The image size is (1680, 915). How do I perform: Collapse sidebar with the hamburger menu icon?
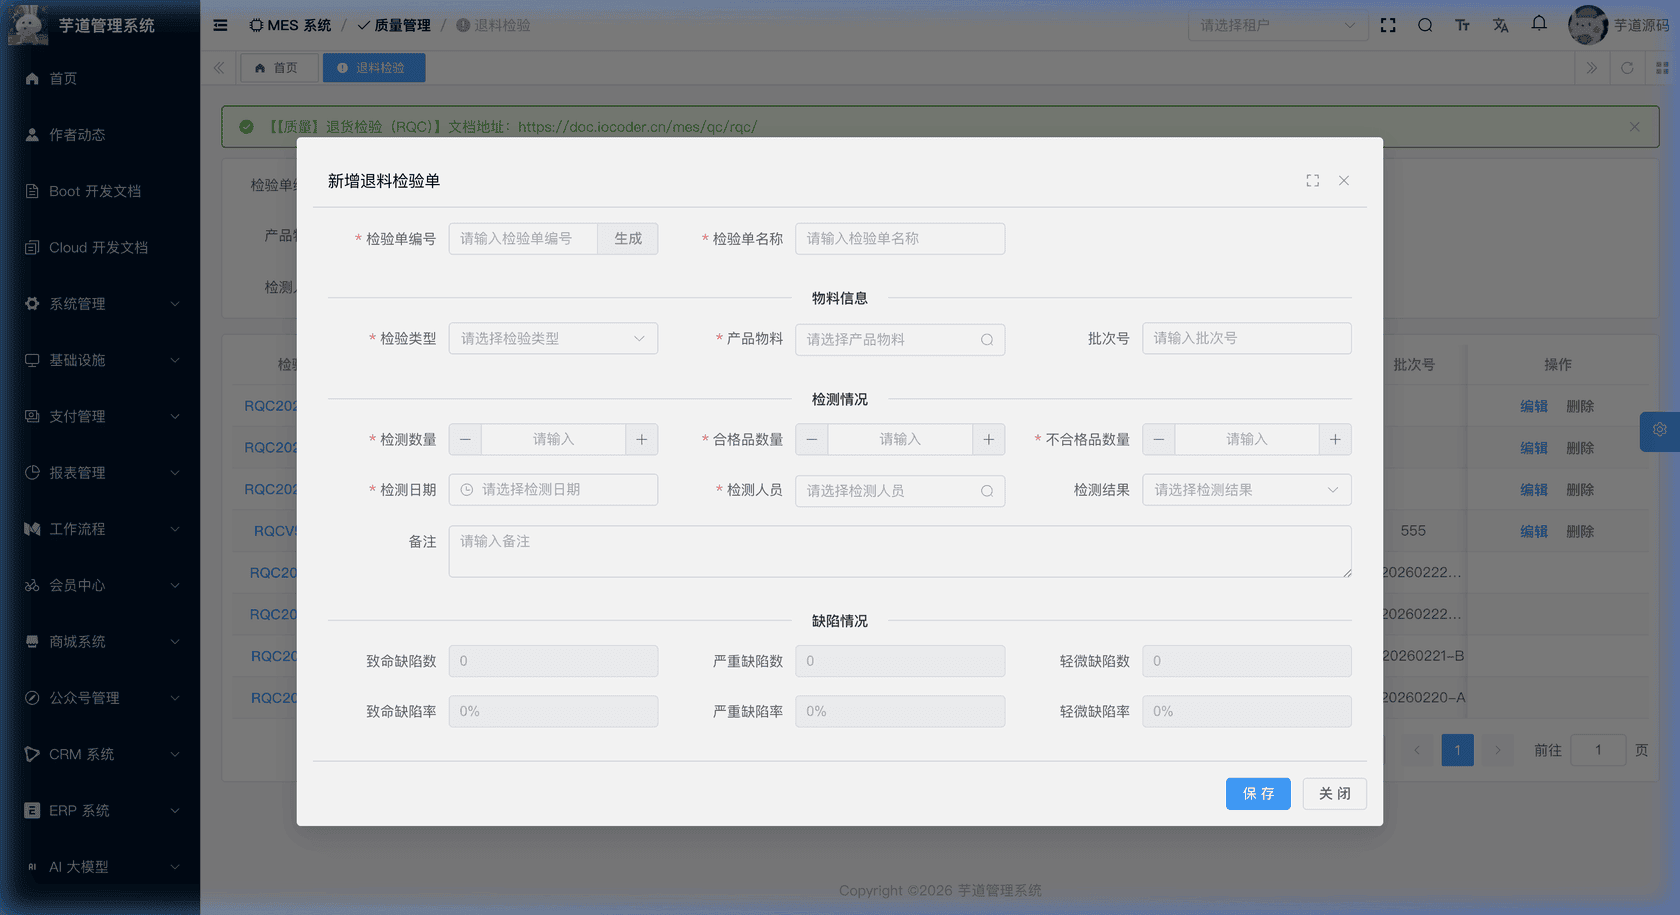[x=220, y=26]
